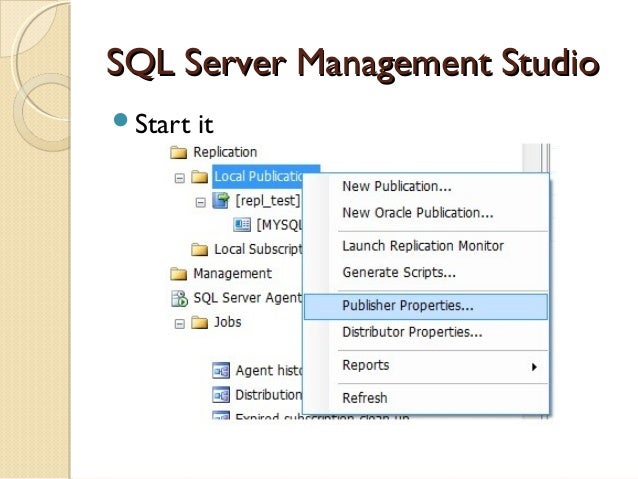
Task: Open the Reports submenu arrow
Action: (534, 367)
